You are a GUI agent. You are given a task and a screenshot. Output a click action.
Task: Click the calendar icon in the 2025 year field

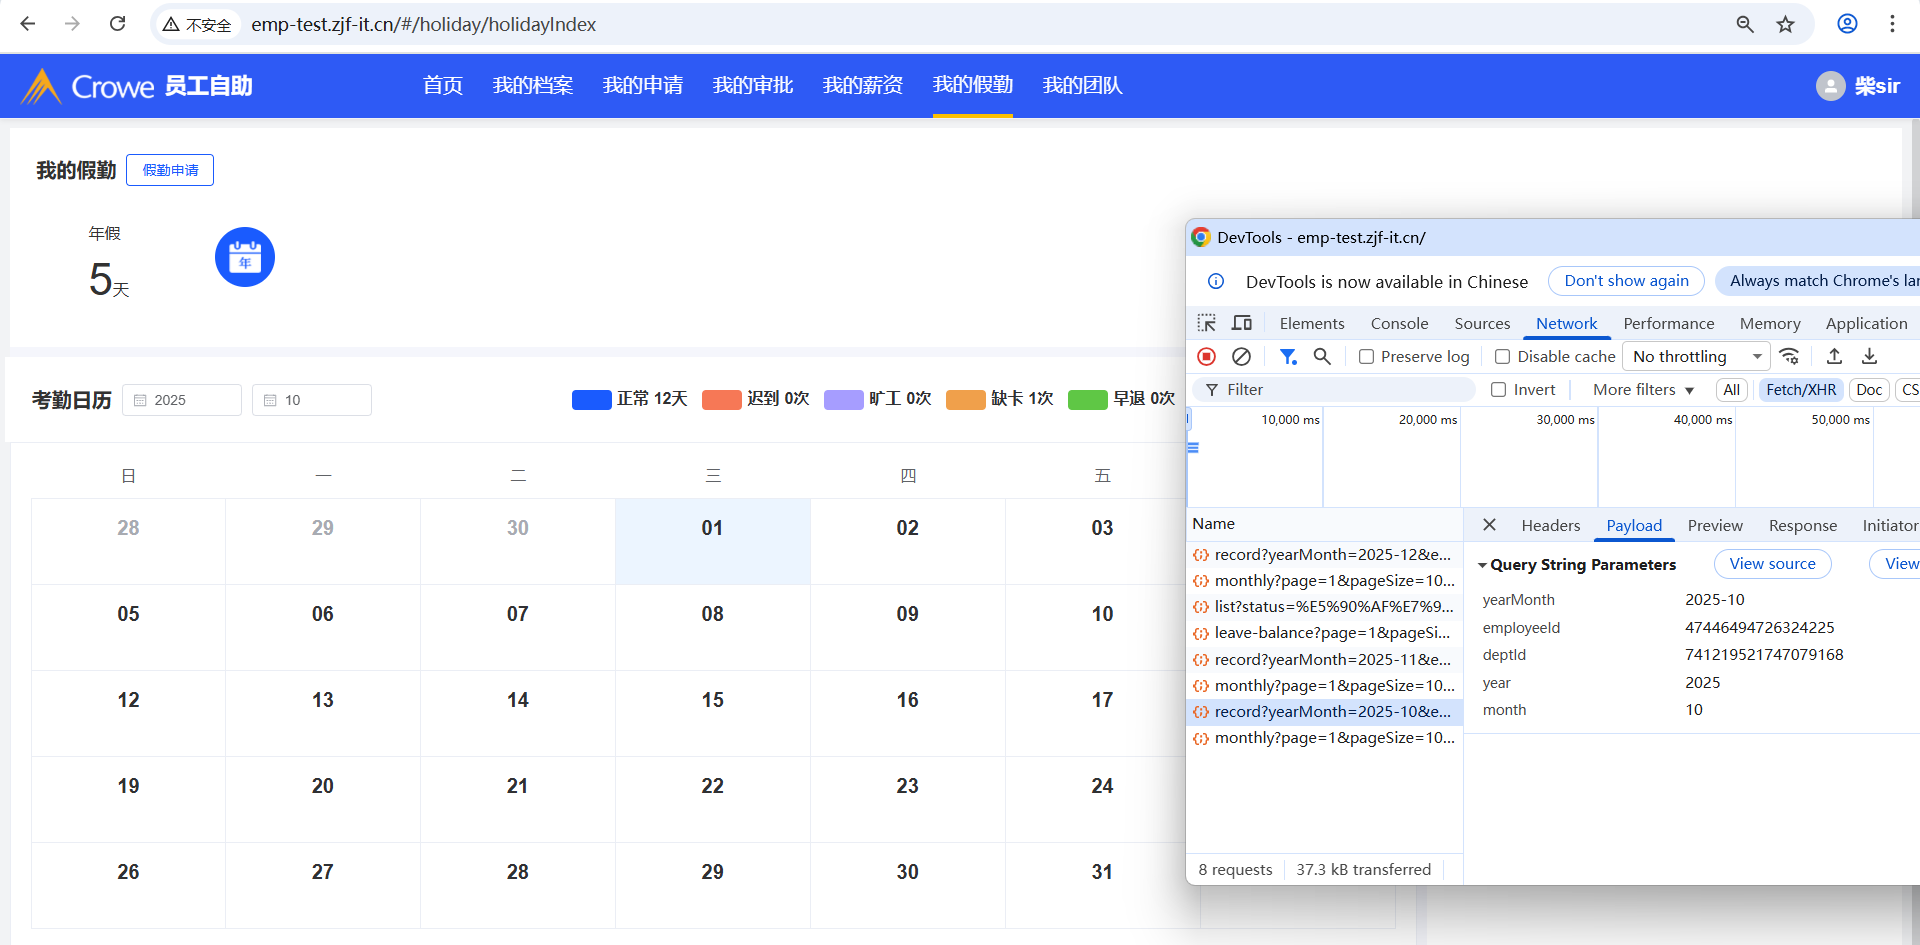pos(140,400)
